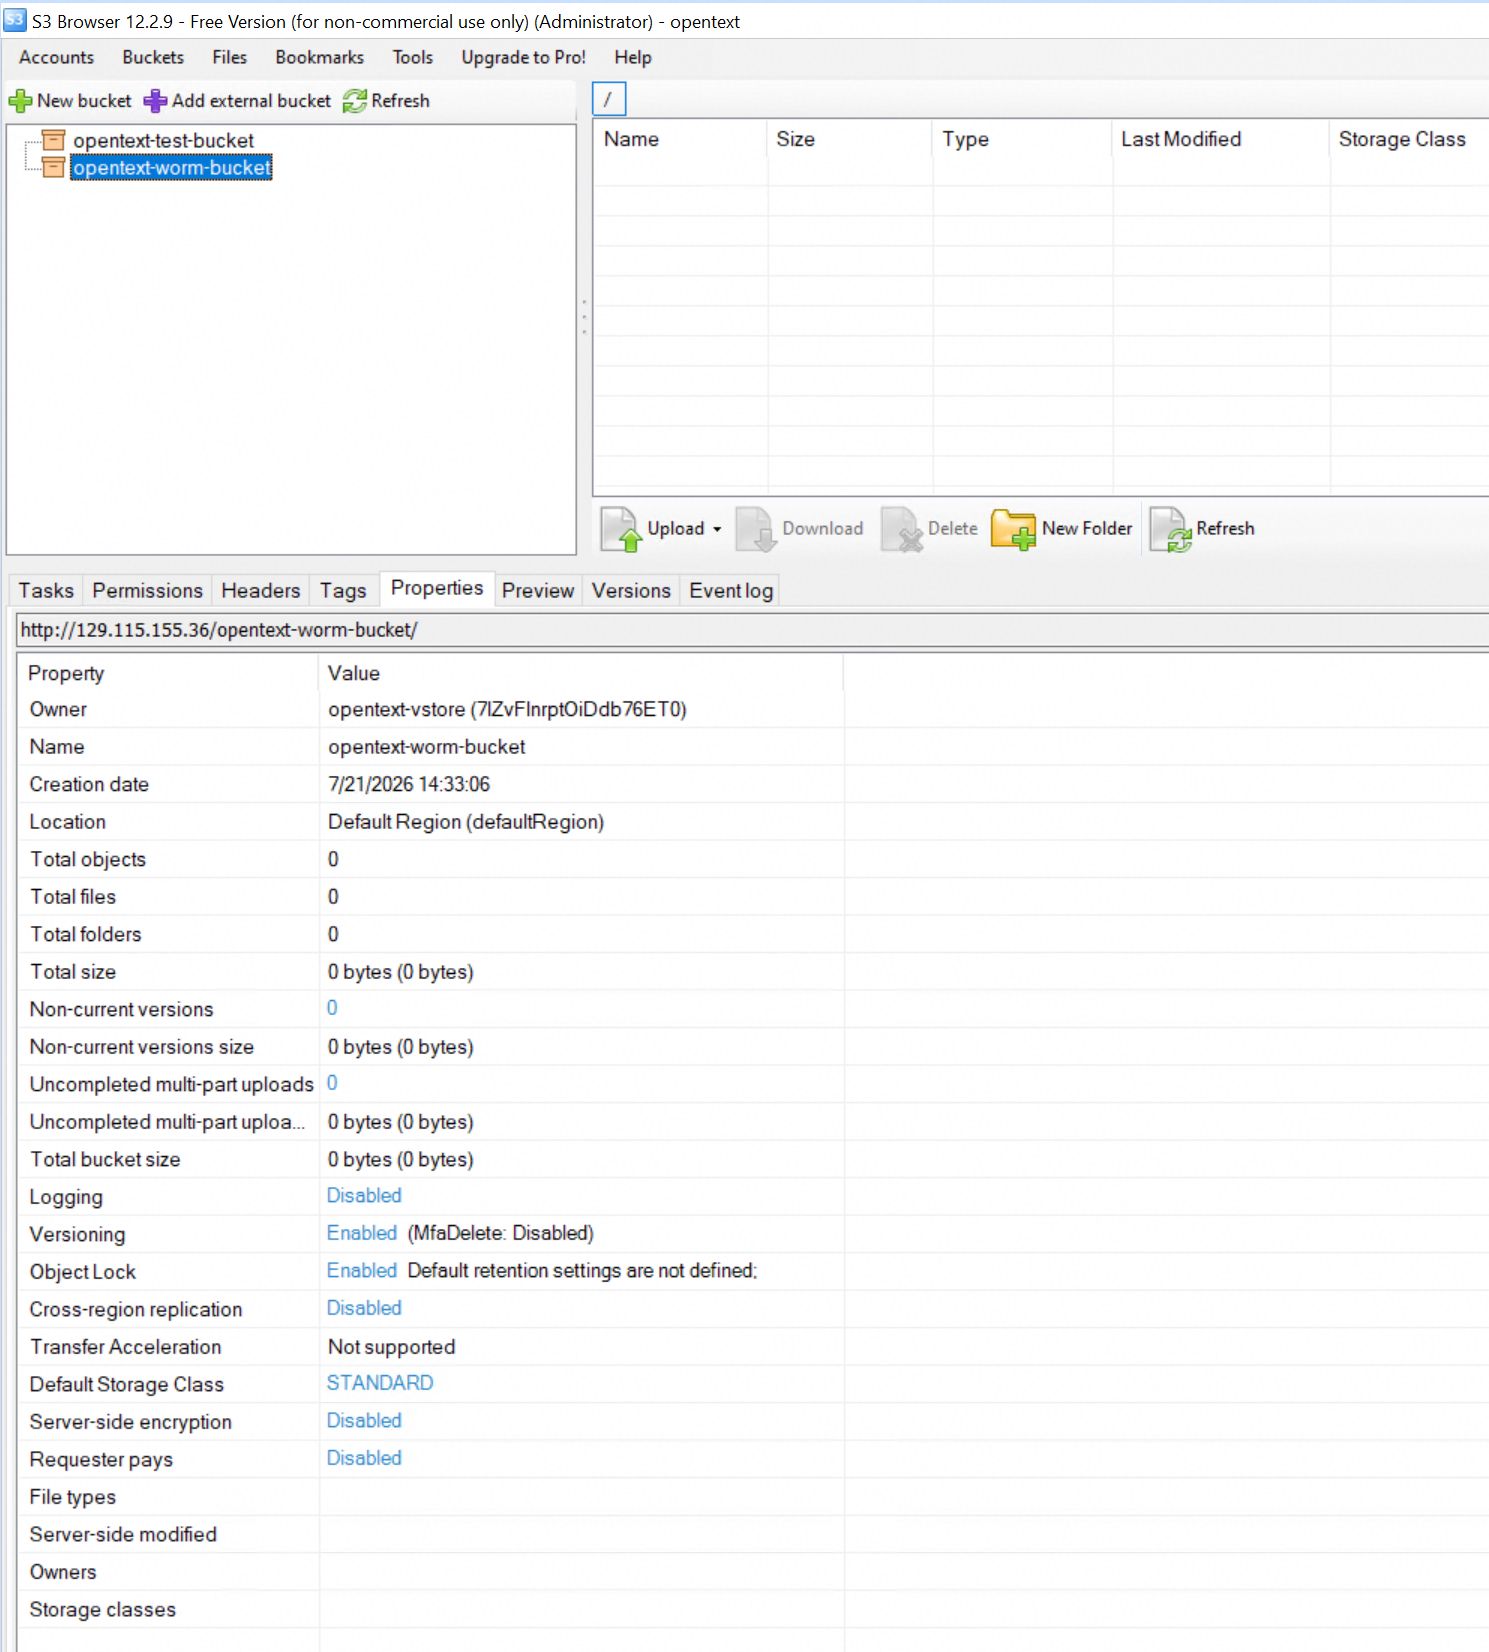Click Uncompleted multi-part uploads 0 link
This screenshot has height=1652, width=1489.
[332, 1083]
